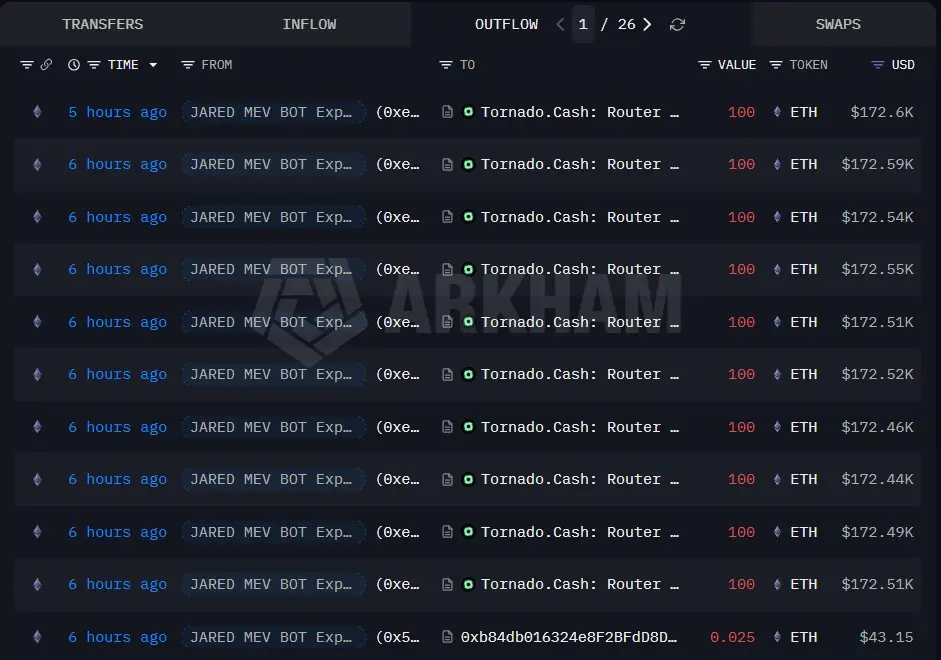Screen dimensions: 941x660
Task: Click JARED MEV BOT tag in $172.6K row
Action: [x=273, y=112]
